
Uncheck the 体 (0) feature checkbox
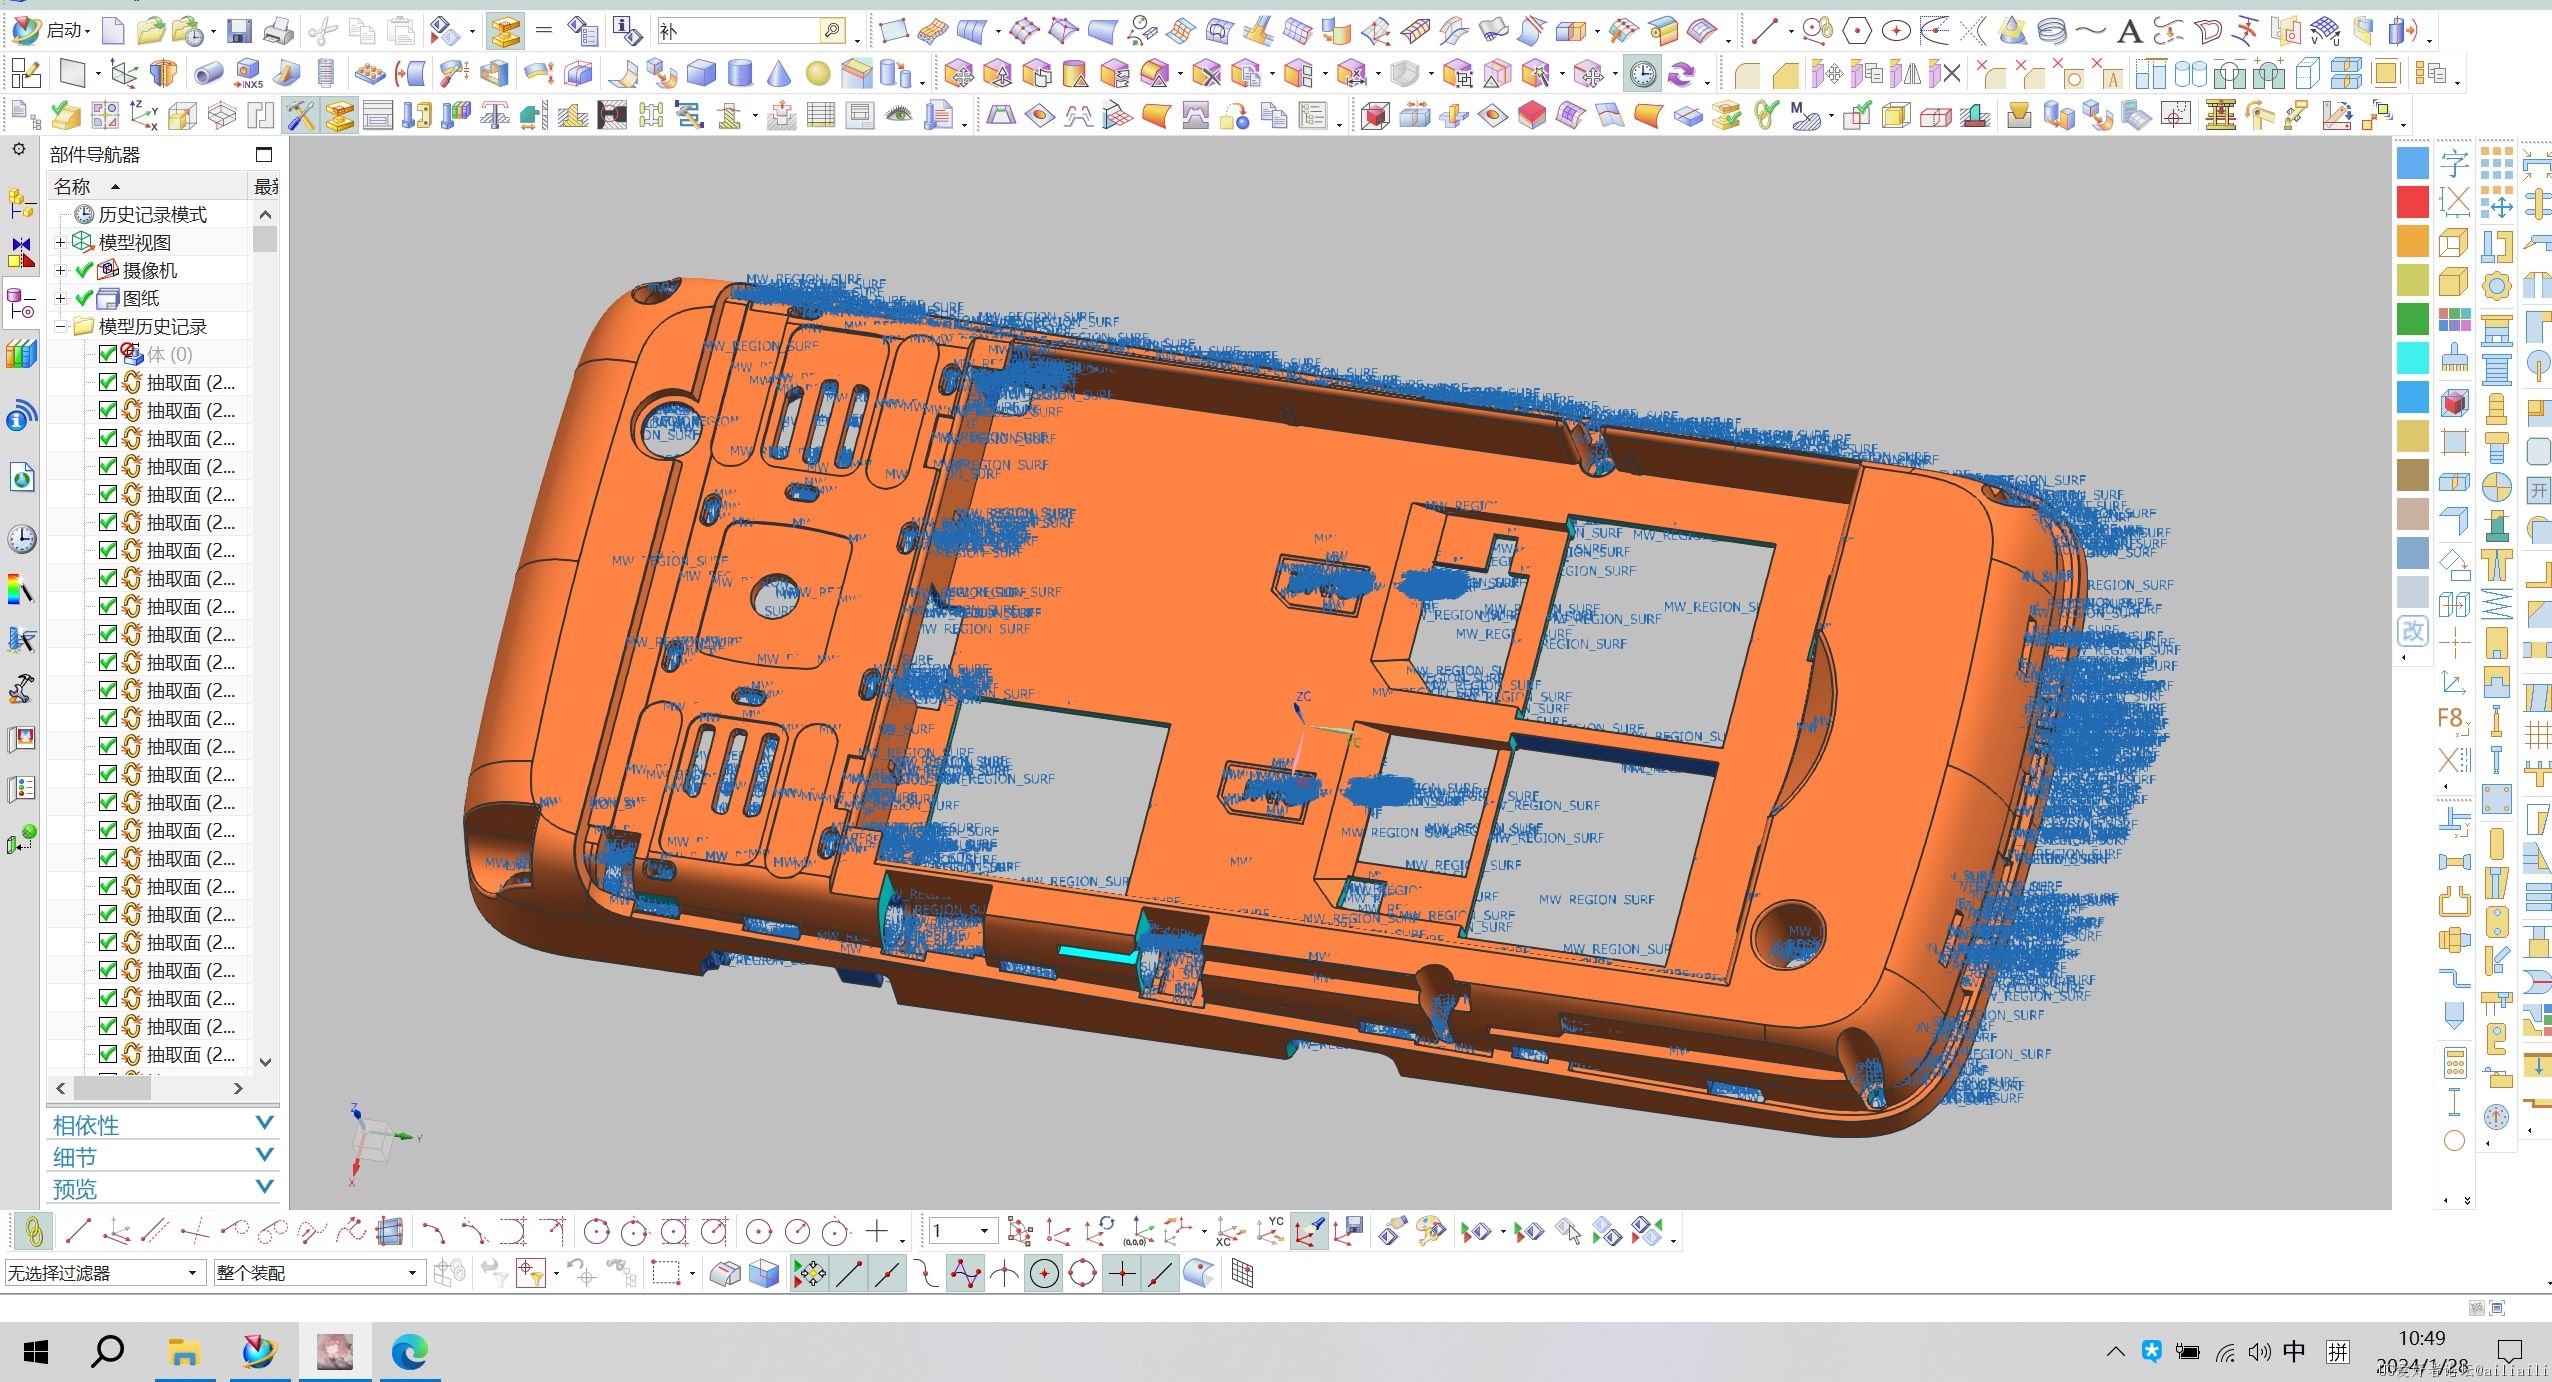coord(108,354)
